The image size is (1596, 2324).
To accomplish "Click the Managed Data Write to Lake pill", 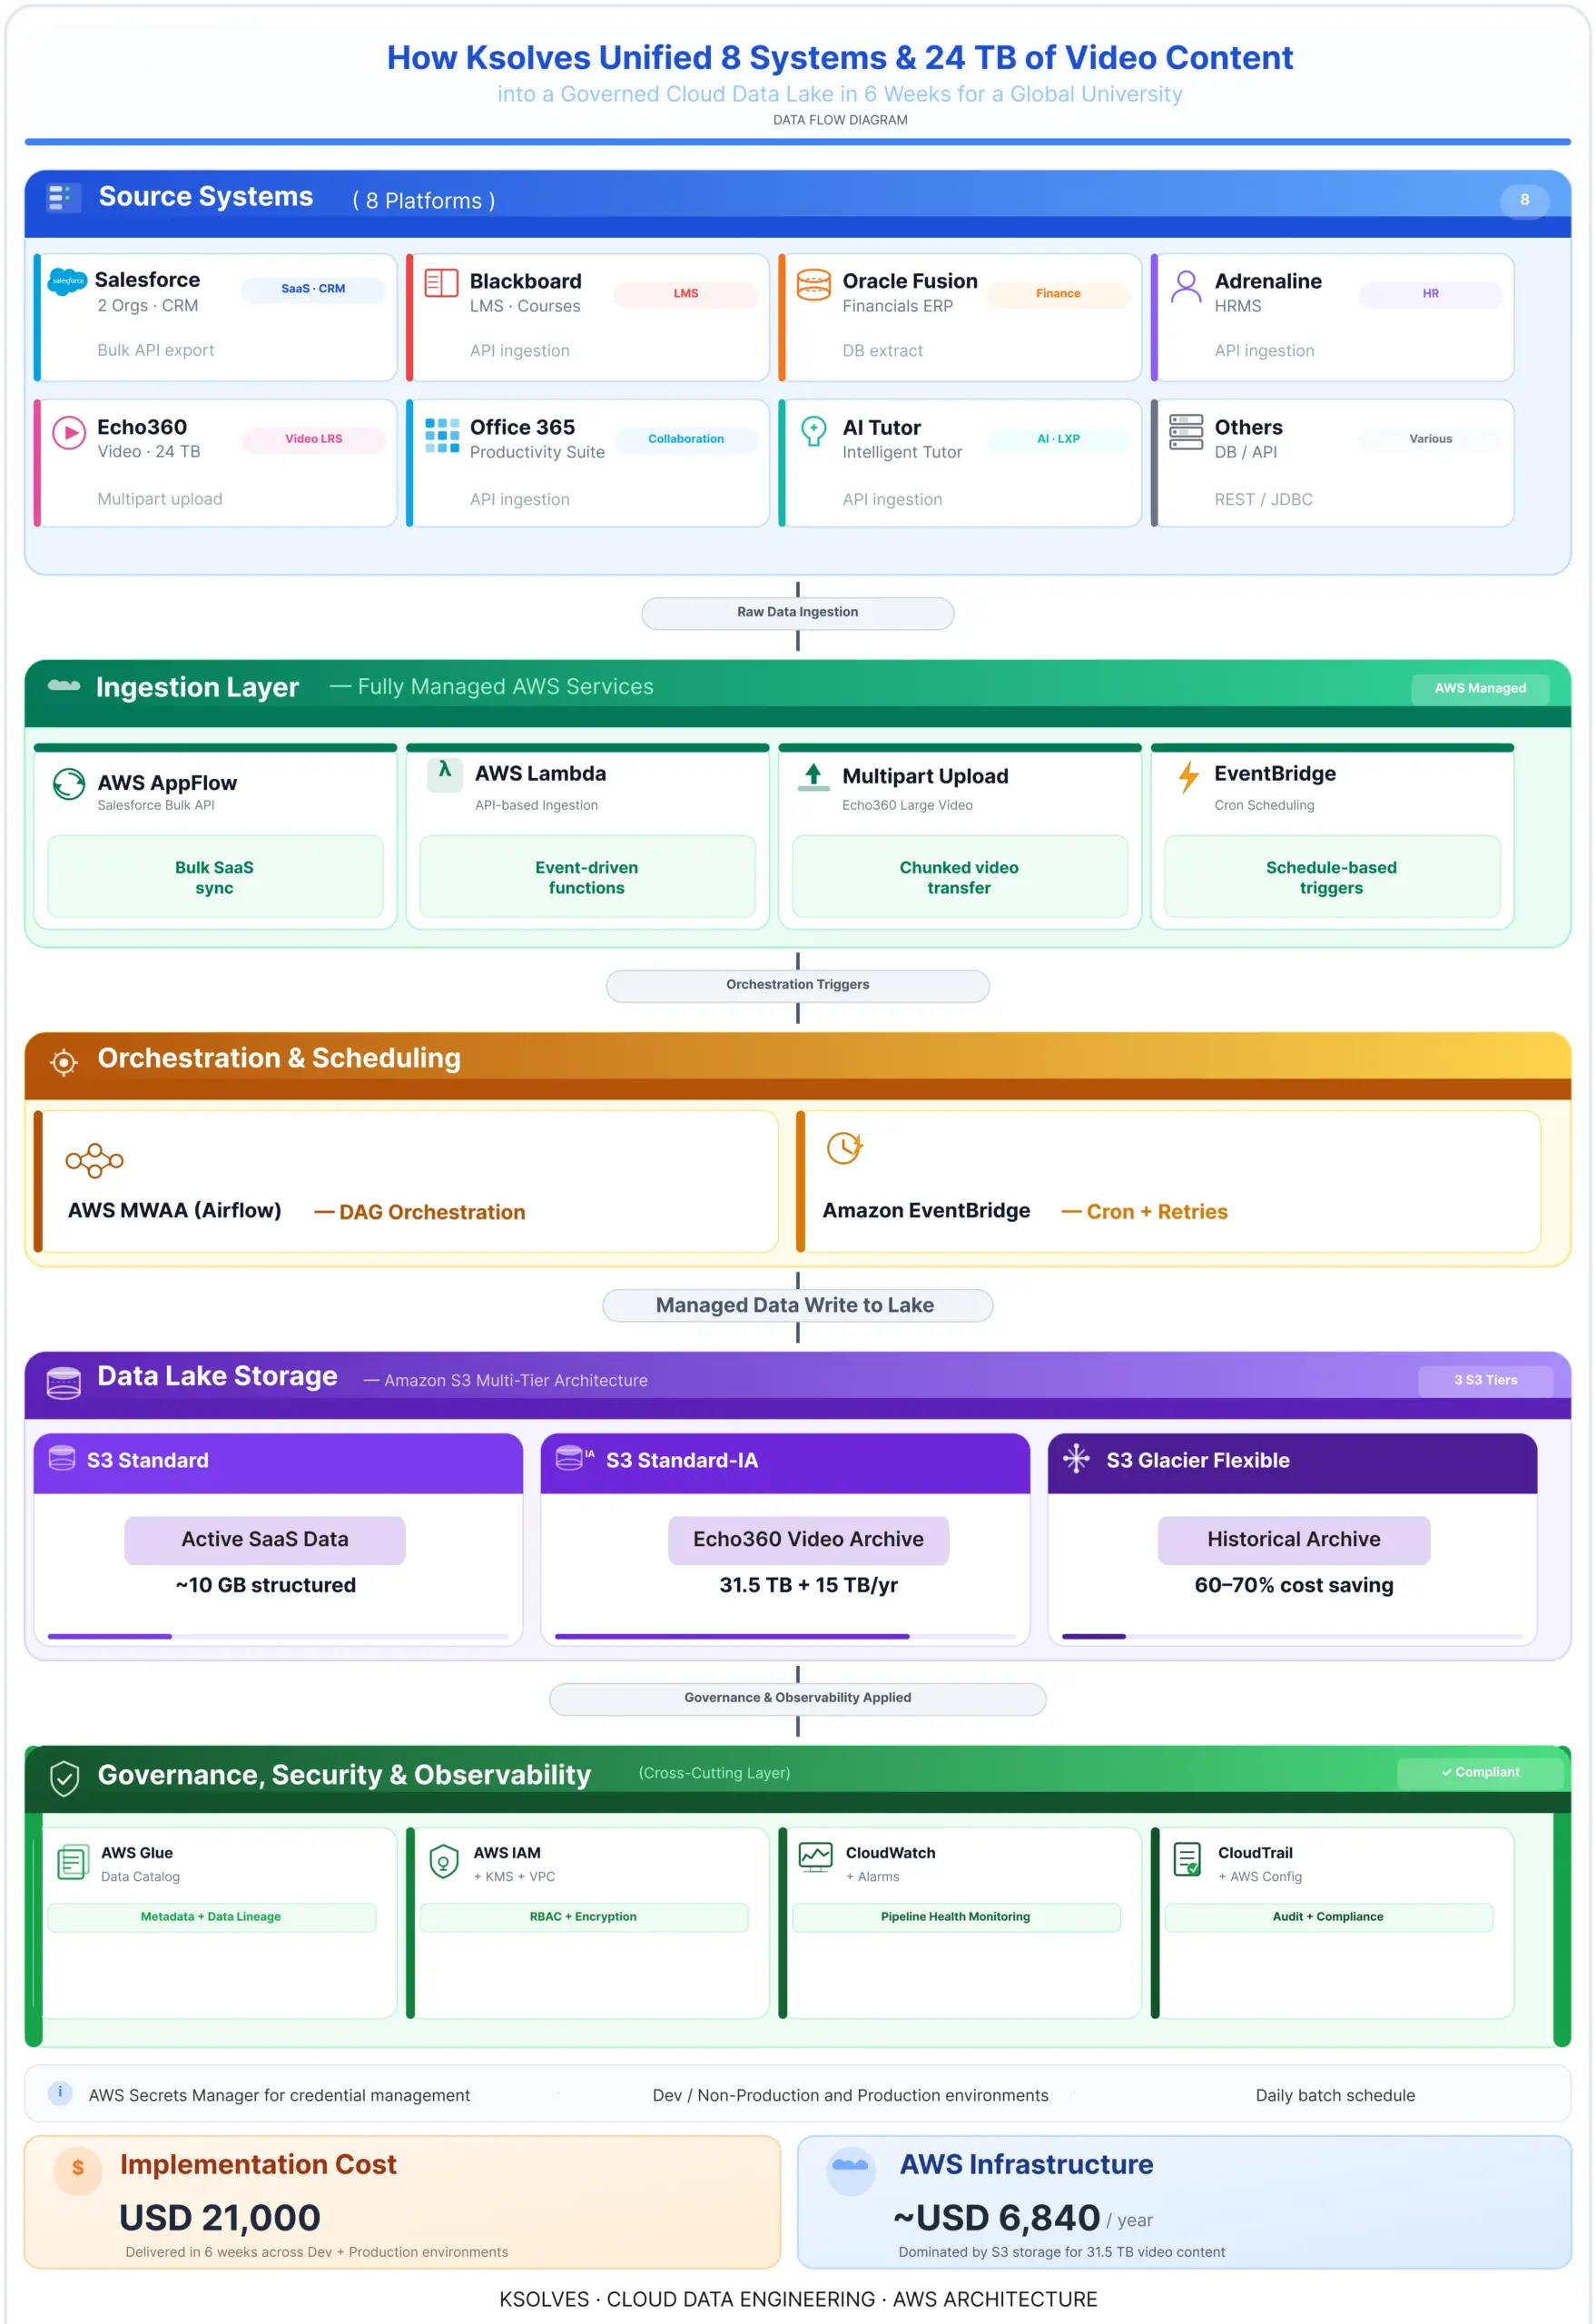I will (x=798, y=1305).
